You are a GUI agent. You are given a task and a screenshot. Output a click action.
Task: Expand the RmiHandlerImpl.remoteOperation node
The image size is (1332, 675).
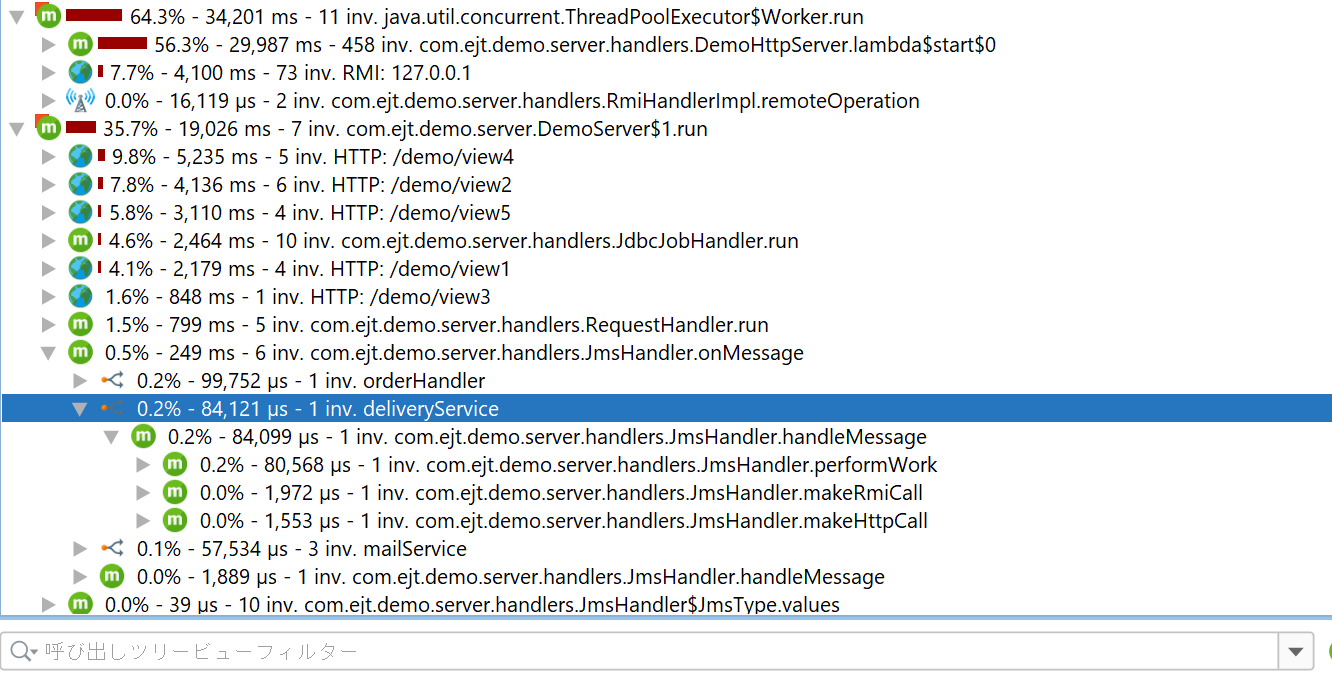(48, 101)
